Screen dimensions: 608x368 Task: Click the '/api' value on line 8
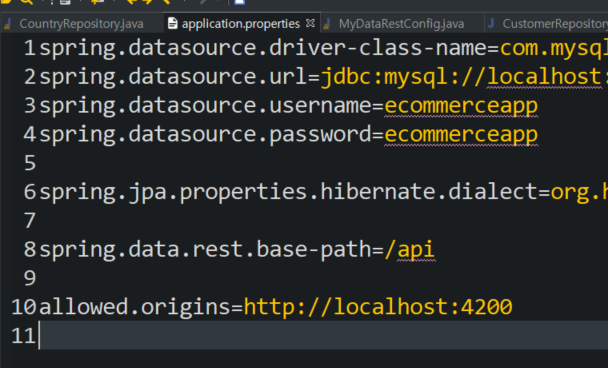pos(409,249)
